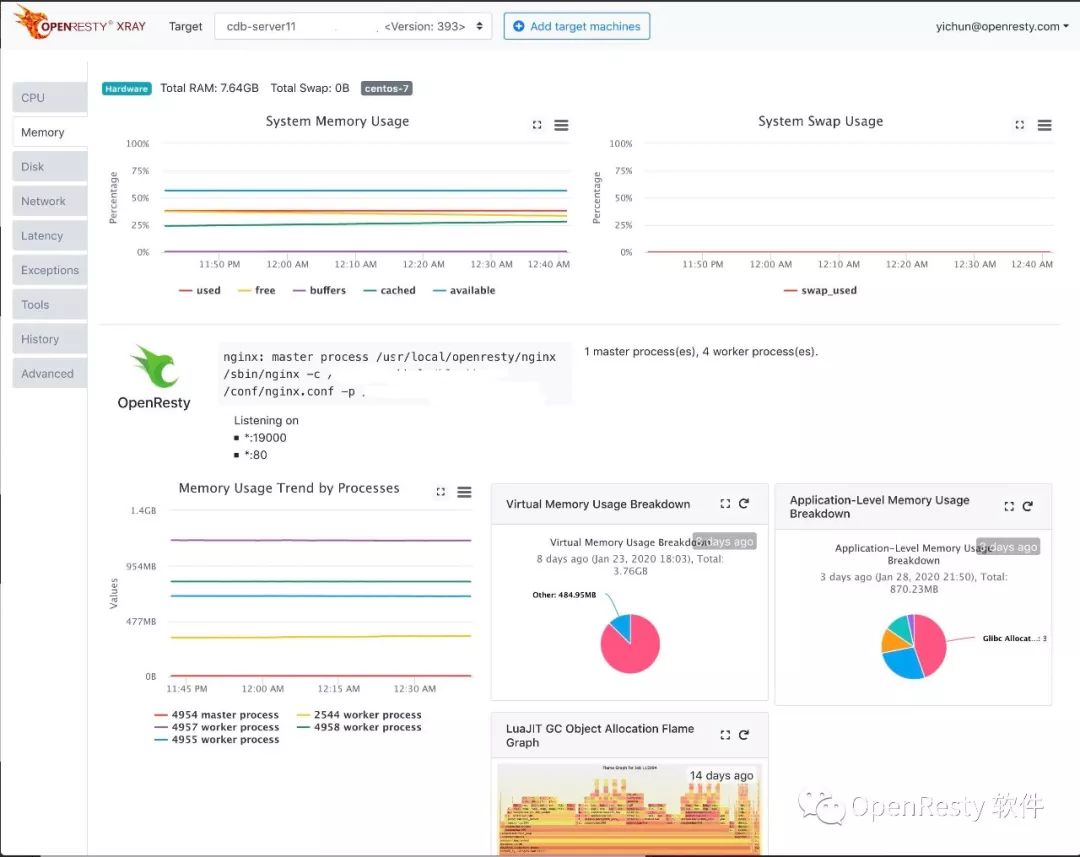The height and width of the screenshot is (857, 1080).
Task: Open System Memory Usage chart menu
Action: 561,125
